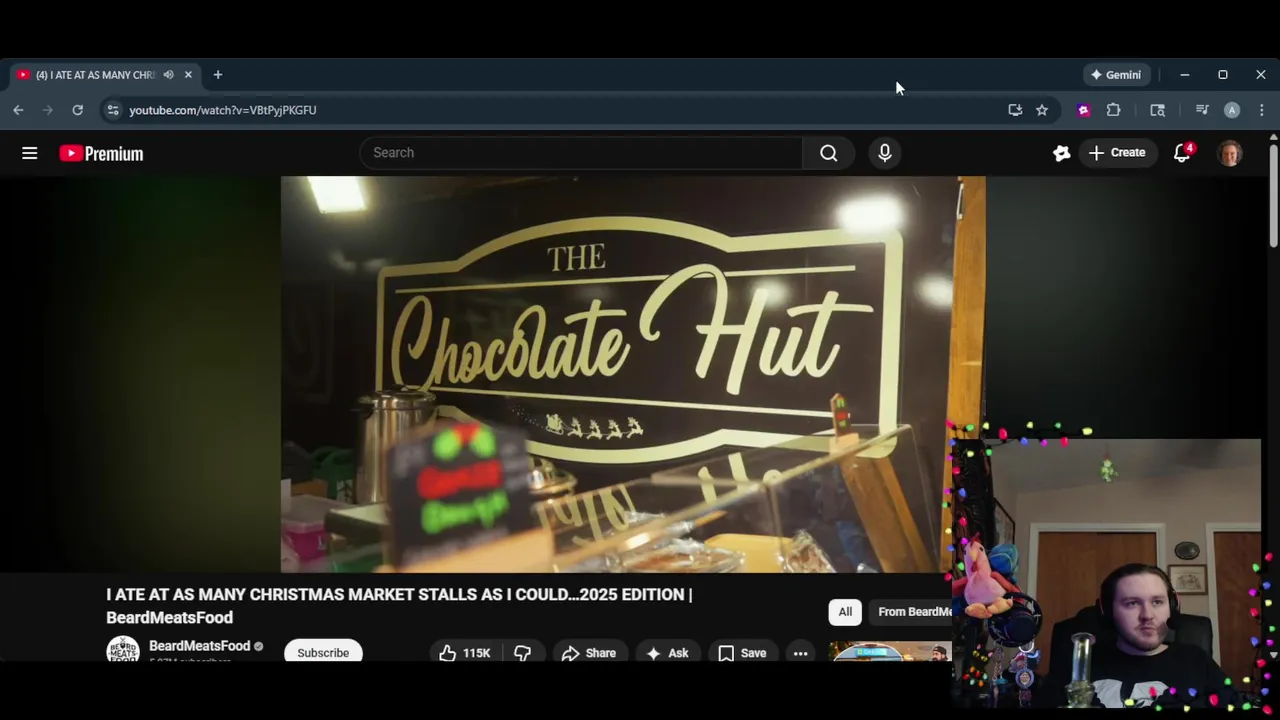
Task: Like the video with thumbs up 115K
Action: (465, 653)
